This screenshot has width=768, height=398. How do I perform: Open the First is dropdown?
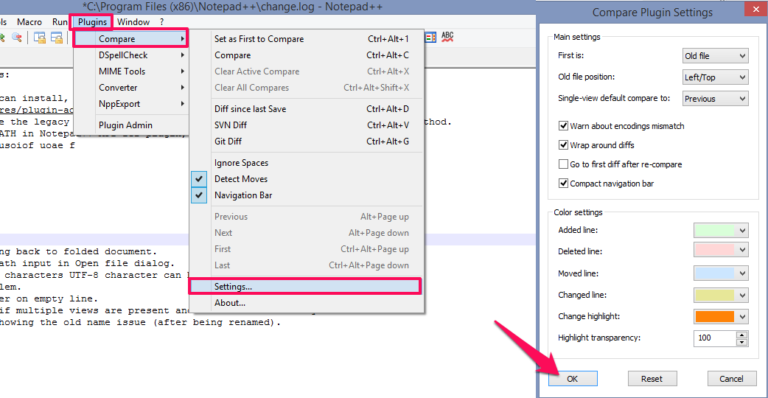pos(715,56)
